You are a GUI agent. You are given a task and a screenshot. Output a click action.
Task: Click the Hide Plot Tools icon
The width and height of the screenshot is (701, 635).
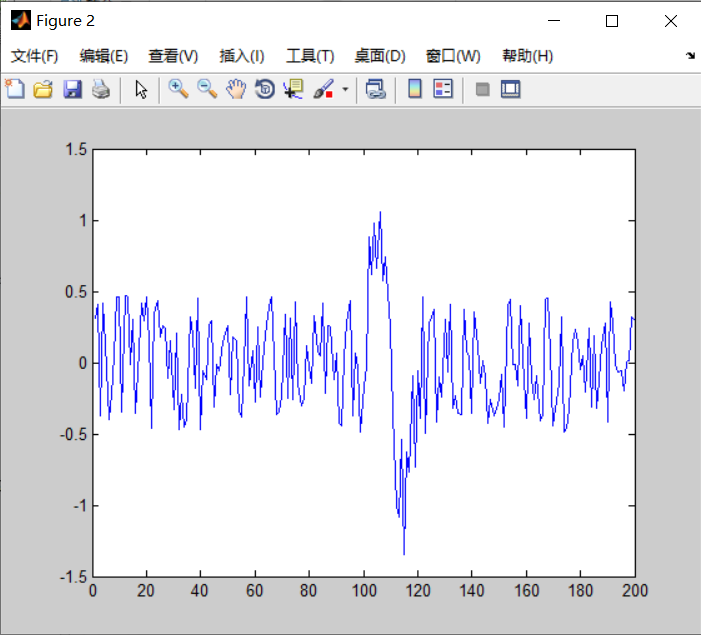(x=482, y=89)
